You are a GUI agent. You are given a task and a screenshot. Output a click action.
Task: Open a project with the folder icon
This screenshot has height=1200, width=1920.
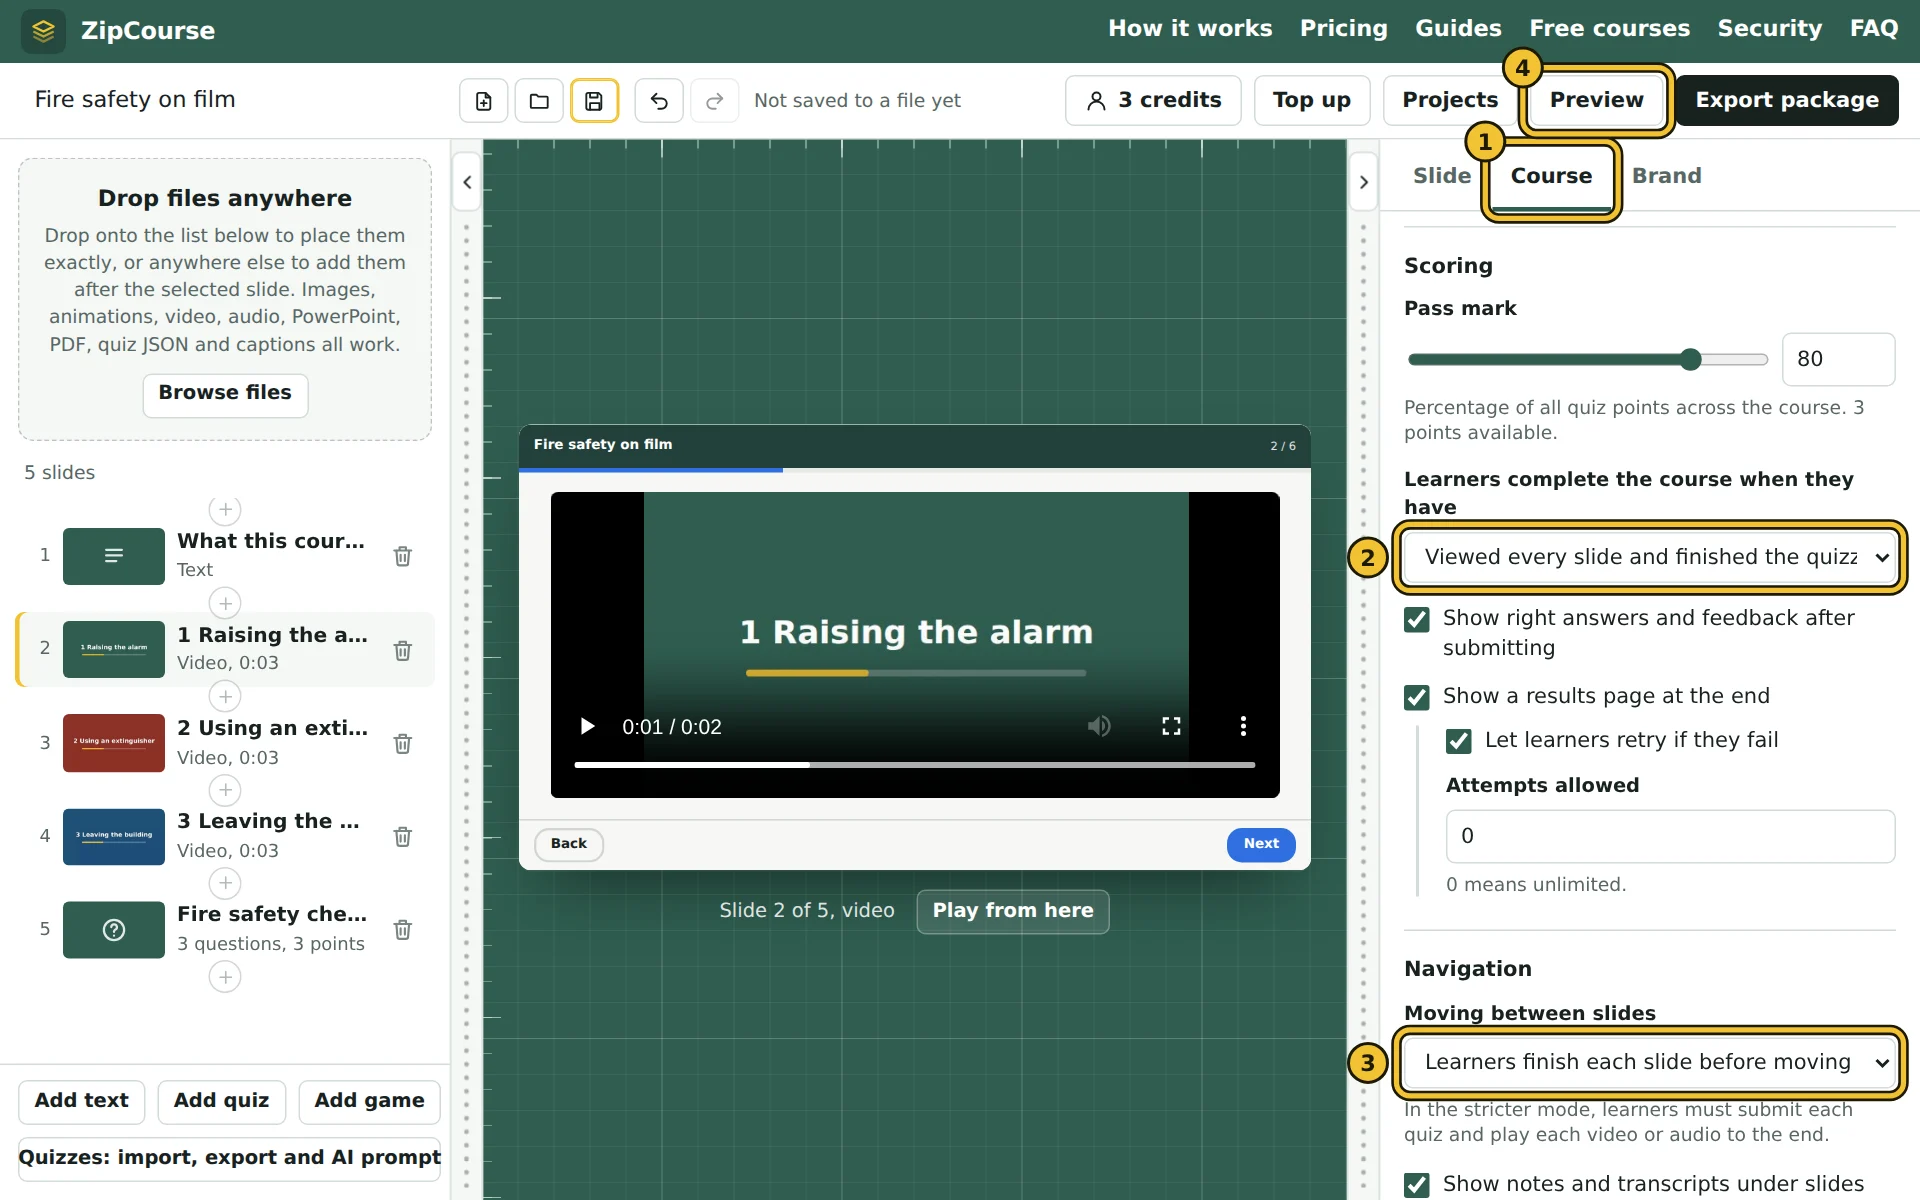(x=539, y=101)
